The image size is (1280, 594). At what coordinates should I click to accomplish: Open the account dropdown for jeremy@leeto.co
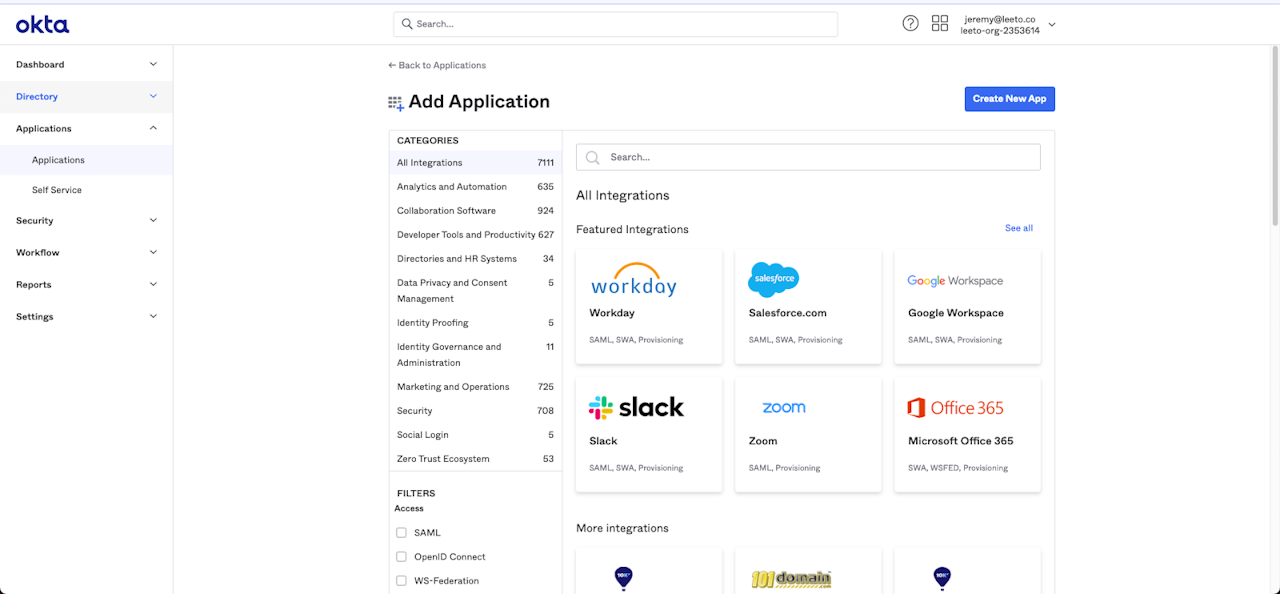(x=1051, y=24)
